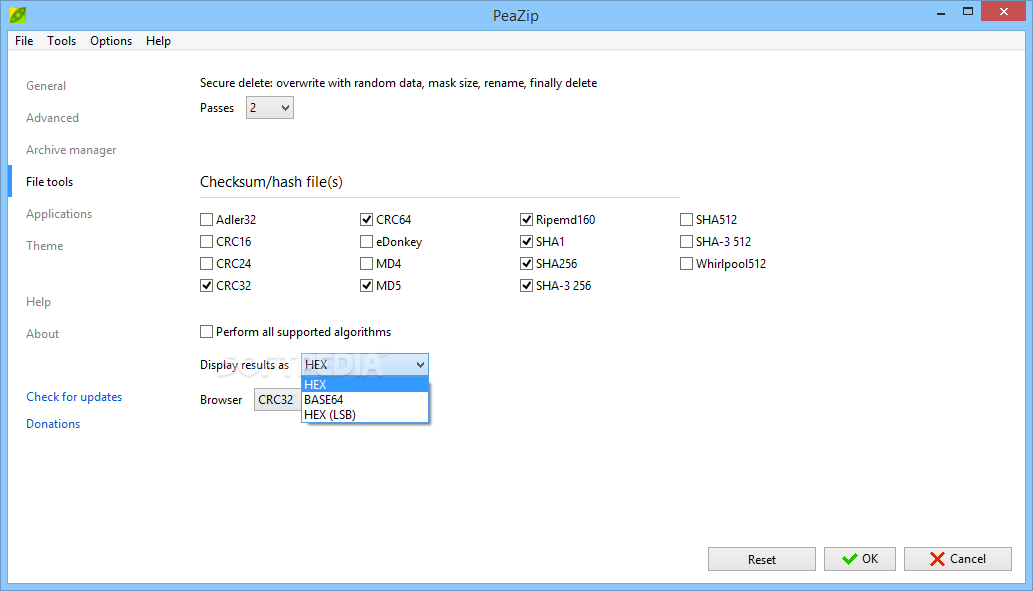
Task: Go to the Applications section
Action: point(59,214)
